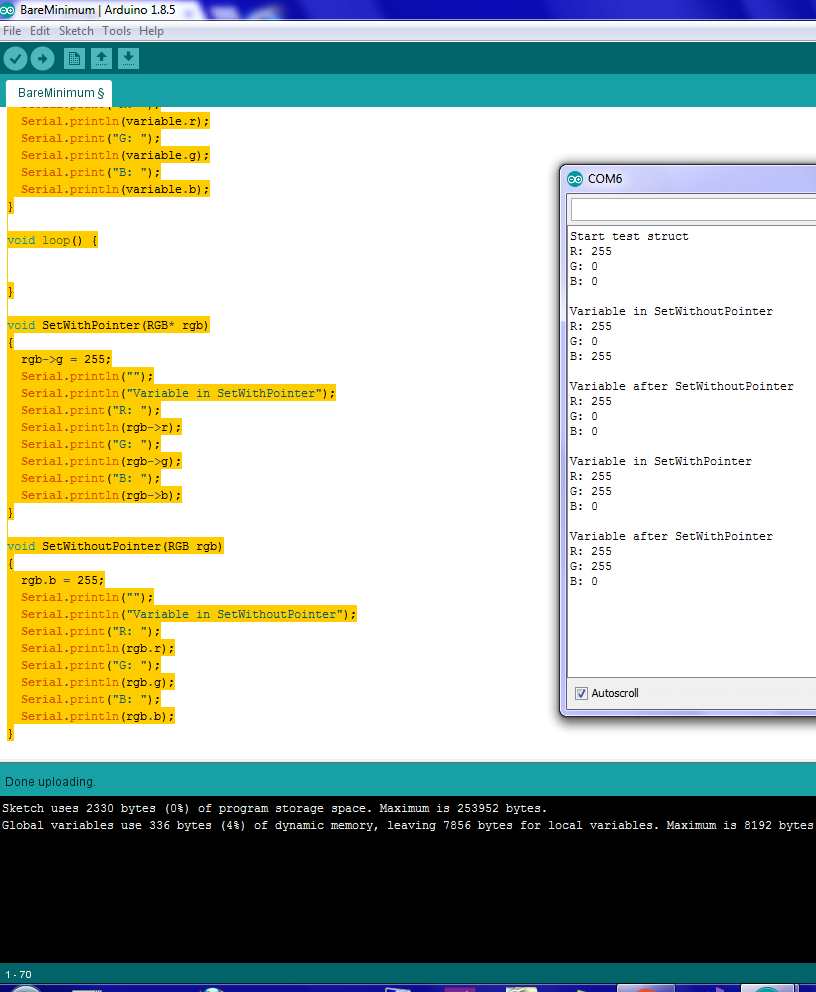Open the Tools menu
The height and width of the screenshot is (992, 816).
click(x=116, y=31)
